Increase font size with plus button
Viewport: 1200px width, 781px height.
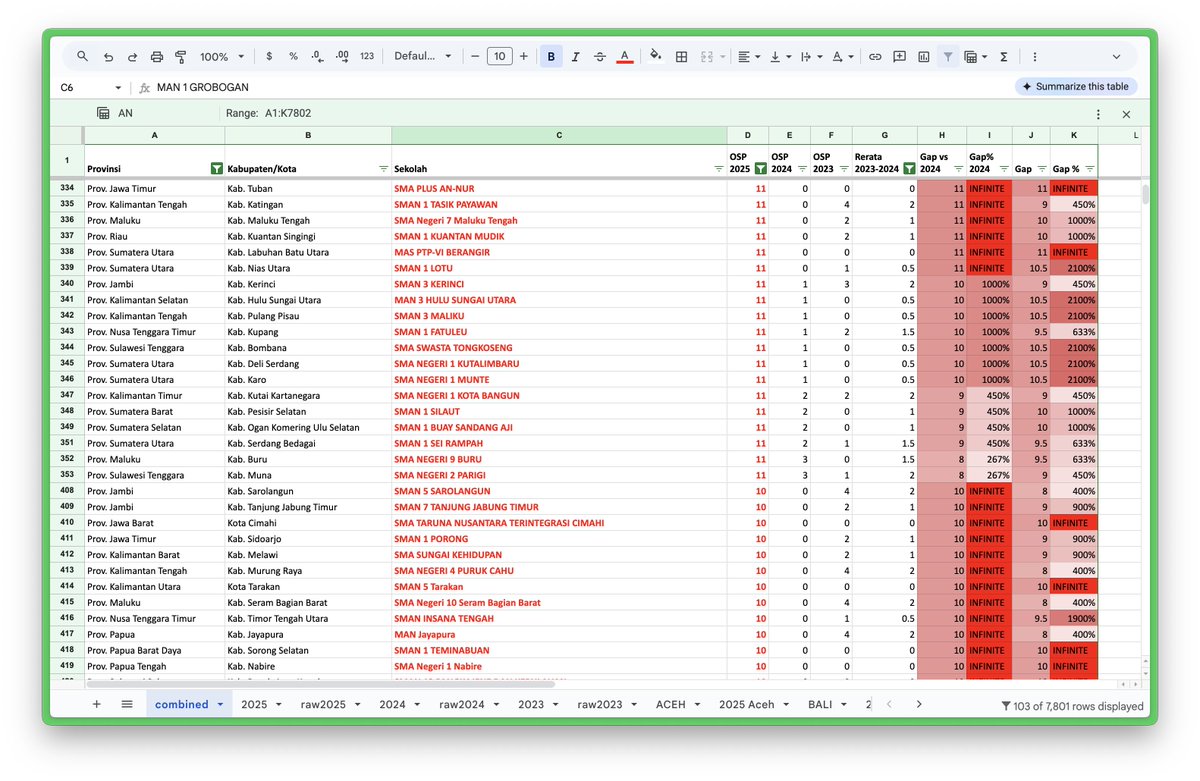(x=523, y=57)
